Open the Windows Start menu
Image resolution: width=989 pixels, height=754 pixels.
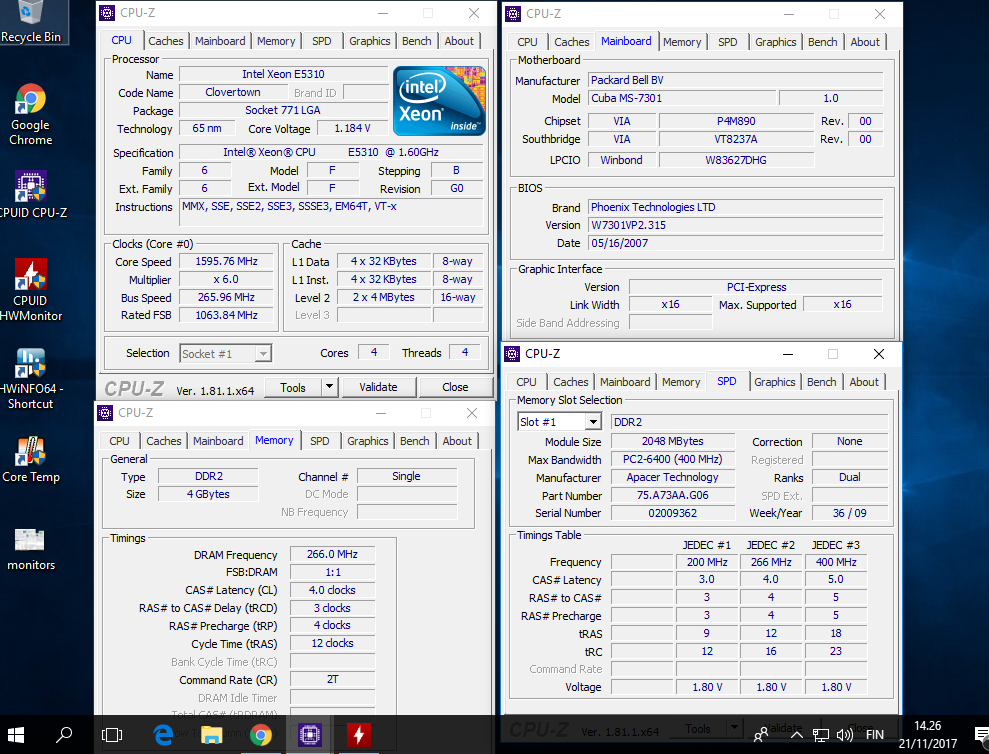point(16,734)
